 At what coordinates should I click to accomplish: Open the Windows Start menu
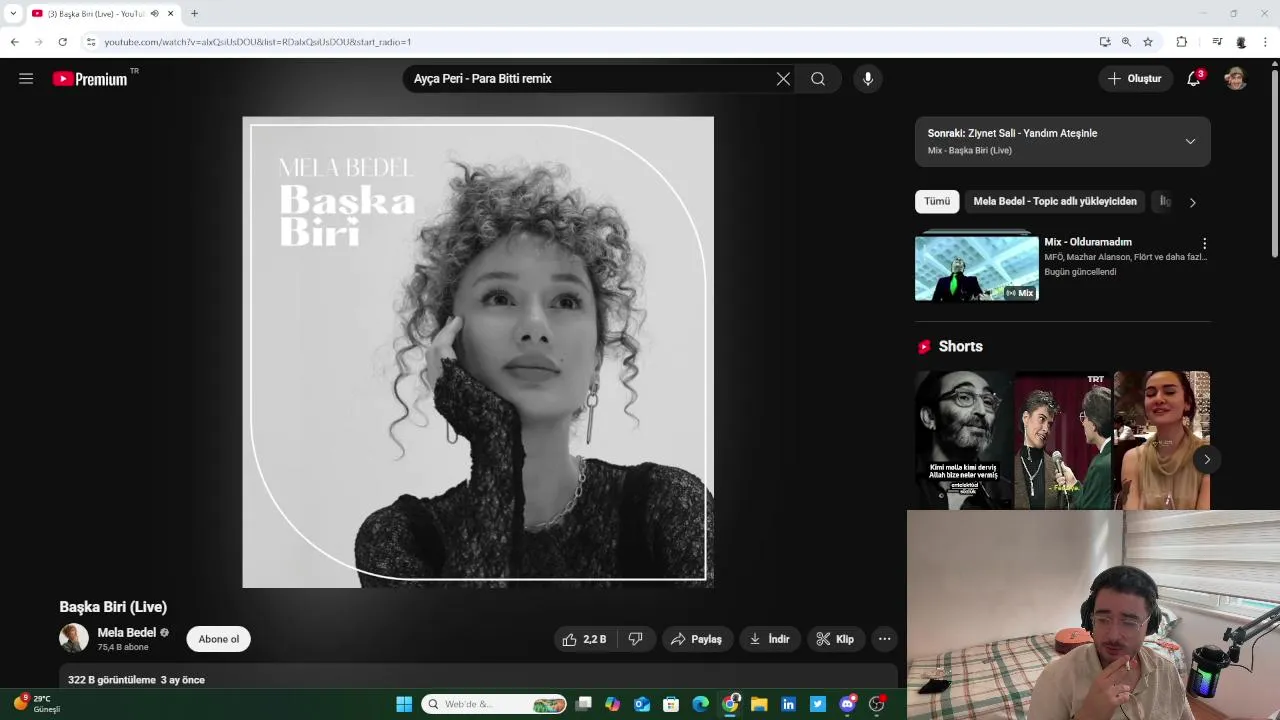click(404, 704)
